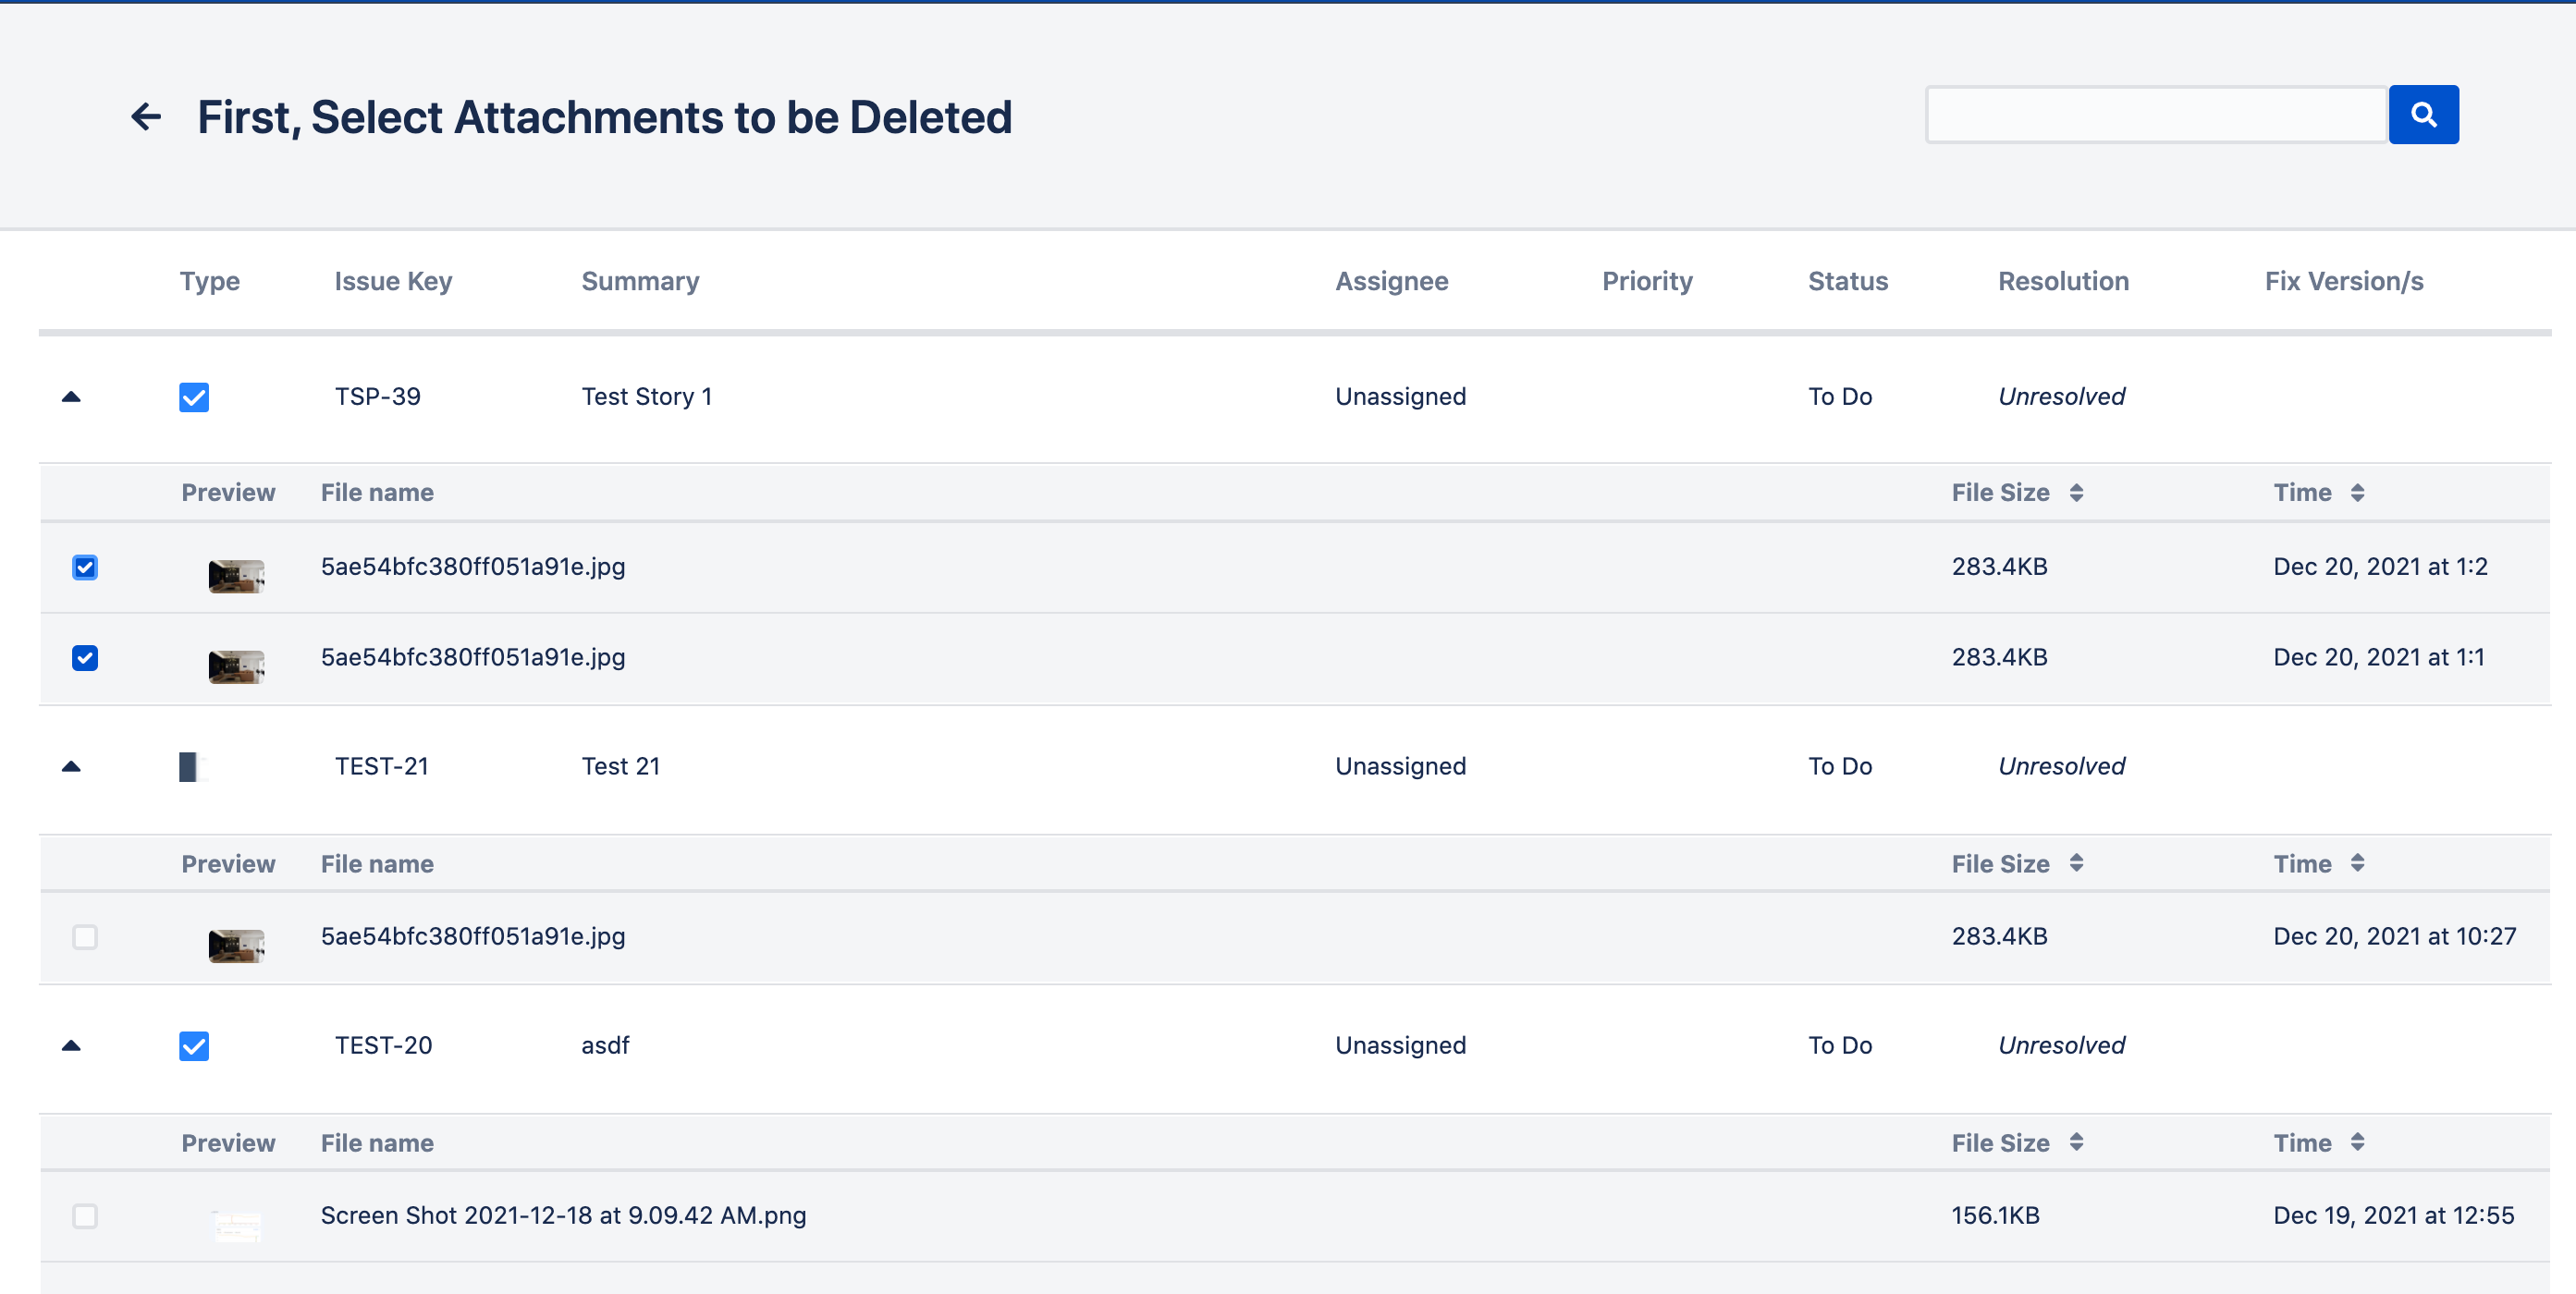Click the Fix Version/s column header
Screen dimensions: 2576x1294
[x=2343, y=281]
